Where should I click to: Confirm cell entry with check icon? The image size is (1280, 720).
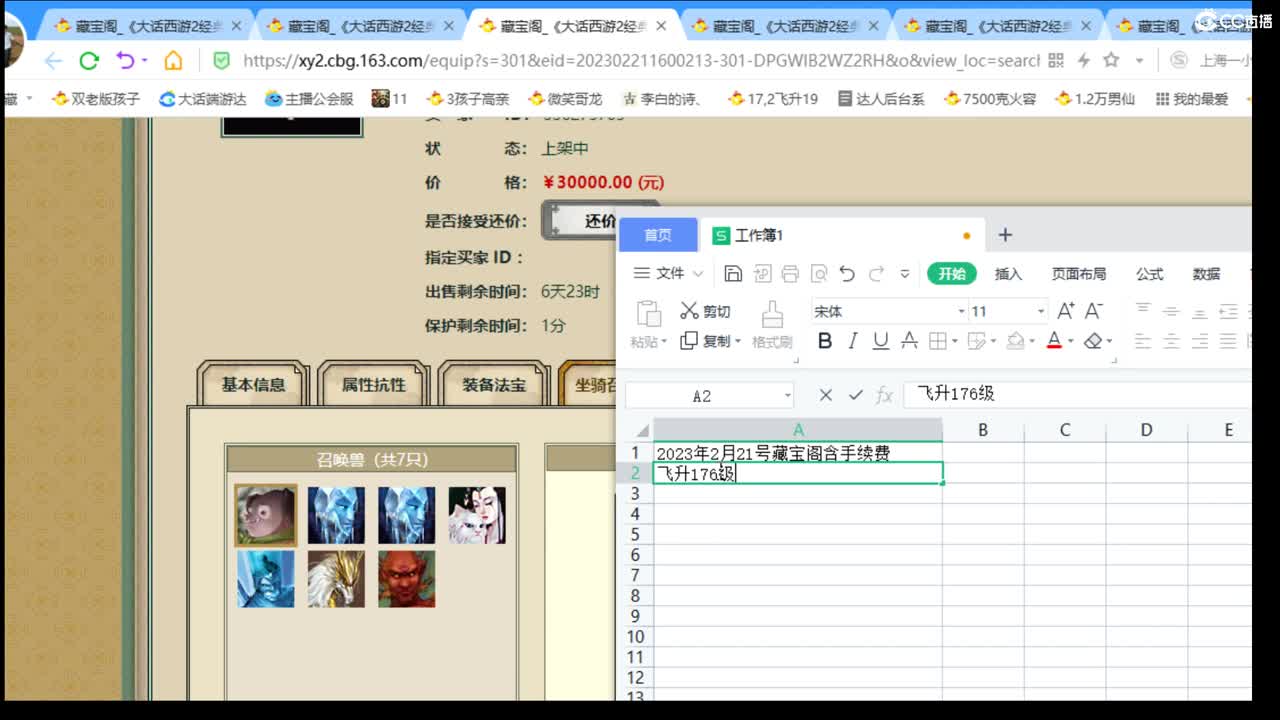[x=855, y=395]
